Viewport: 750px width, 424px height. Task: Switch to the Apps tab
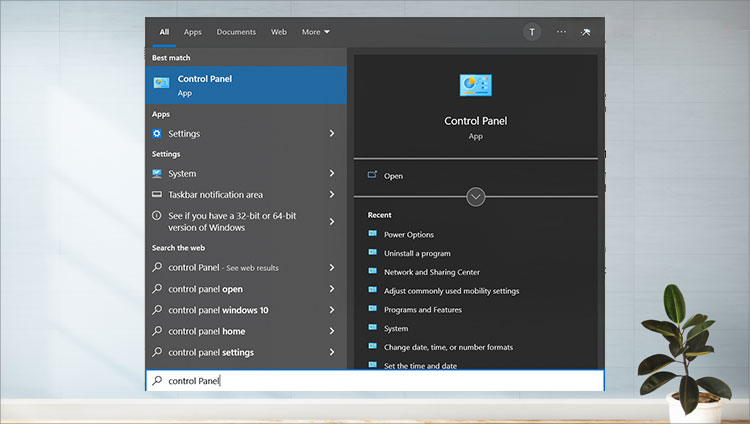point(193,32)
